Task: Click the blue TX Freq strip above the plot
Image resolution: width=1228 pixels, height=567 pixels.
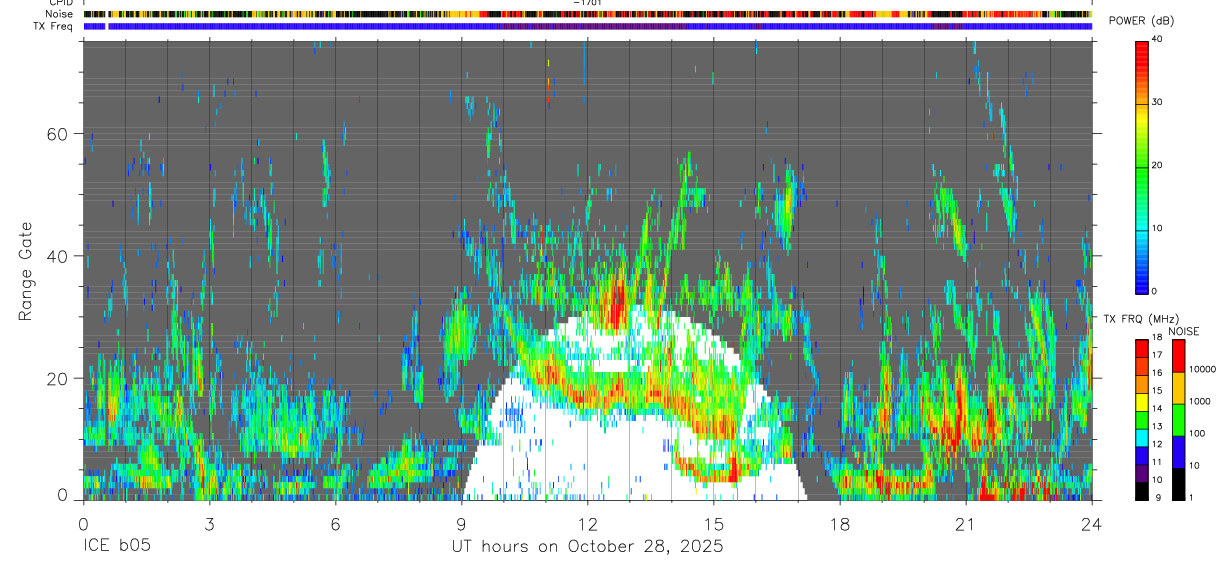Action: pos(587,26)
